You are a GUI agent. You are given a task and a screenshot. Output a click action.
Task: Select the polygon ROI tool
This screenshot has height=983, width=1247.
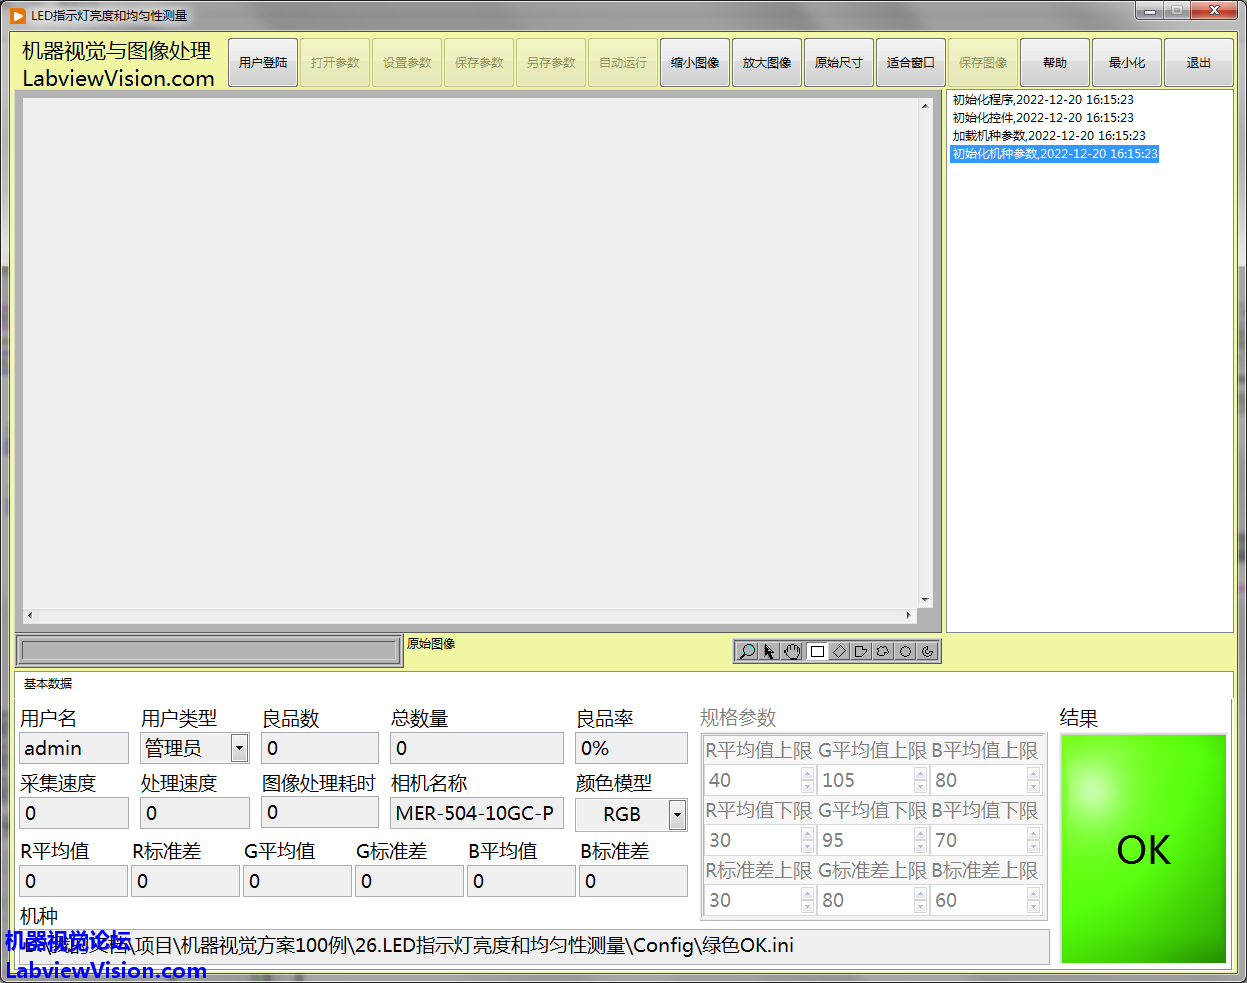click(861, 652)
